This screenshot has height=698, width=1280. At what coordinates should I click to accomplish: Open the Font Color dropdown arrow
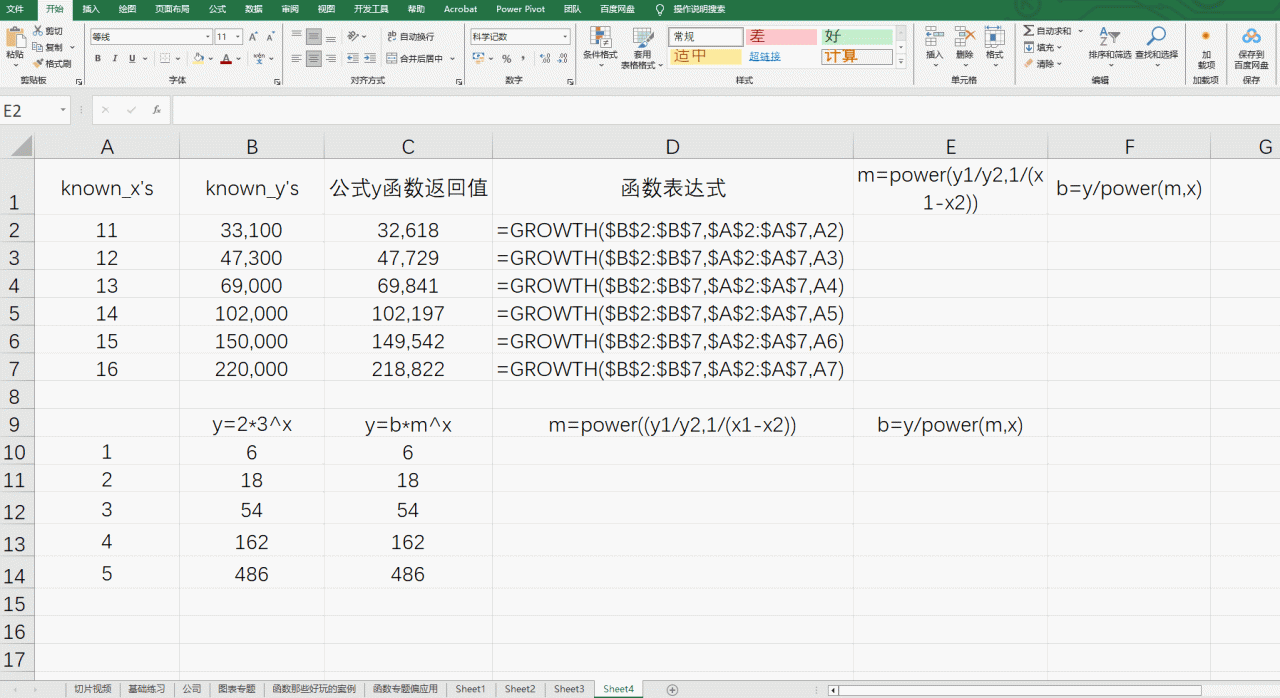239,59
